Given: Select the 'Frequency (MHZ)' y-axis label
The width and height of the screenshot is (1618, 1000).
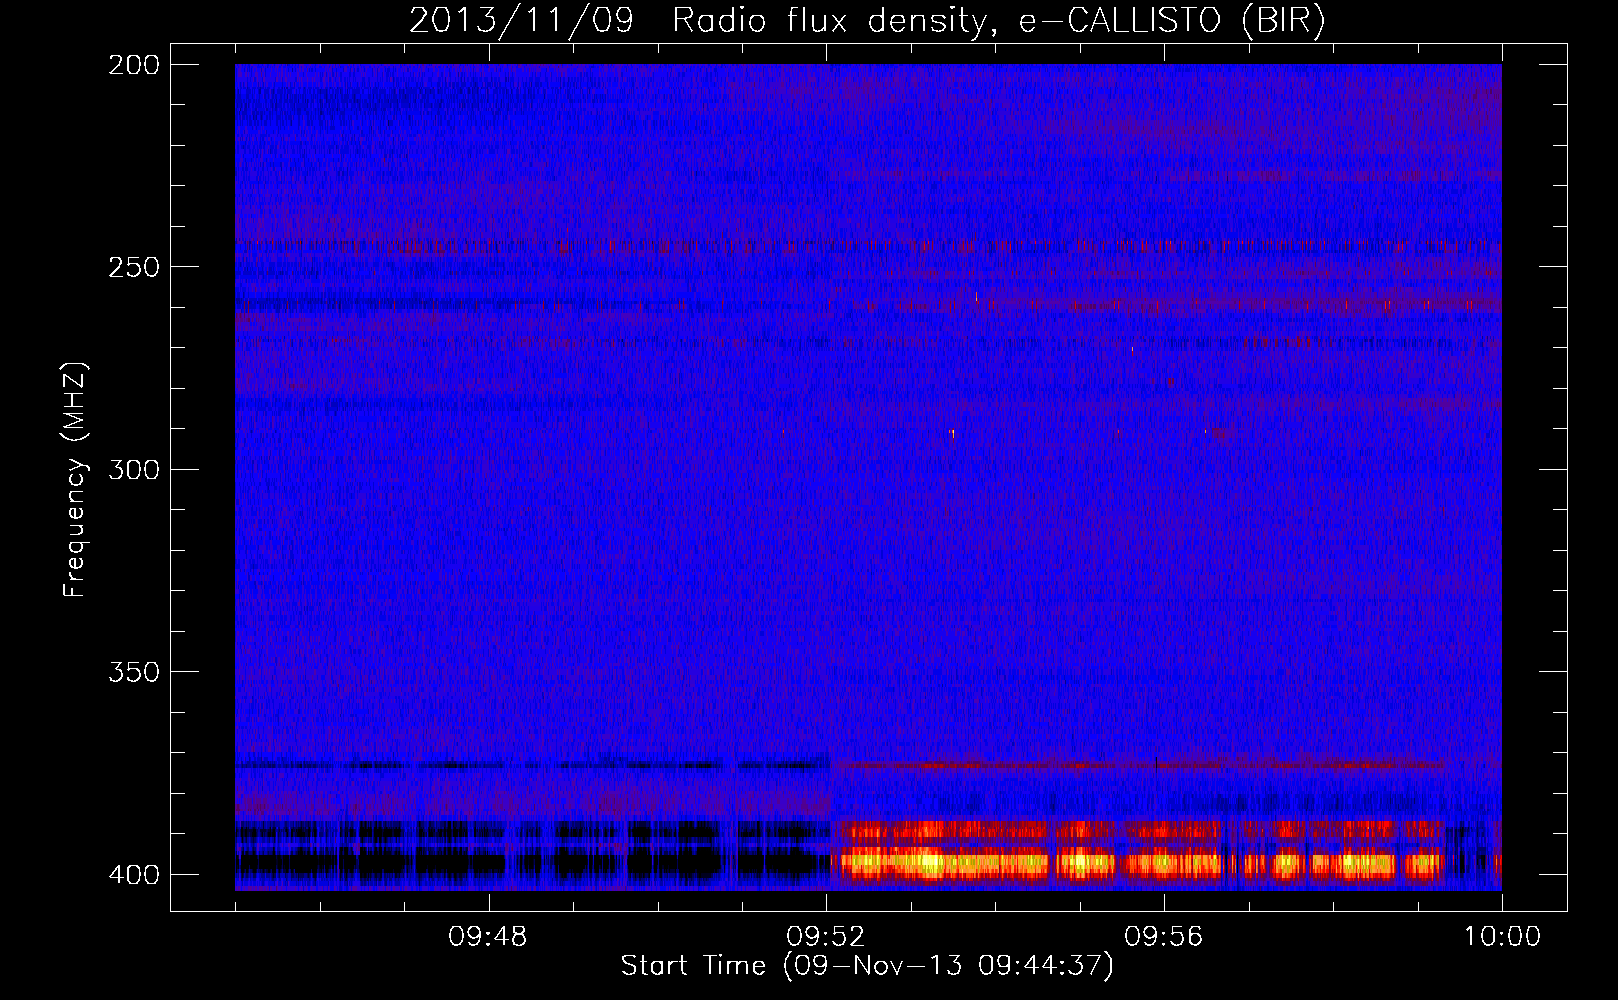Looking at the screenshot, I should pos(75,479).
